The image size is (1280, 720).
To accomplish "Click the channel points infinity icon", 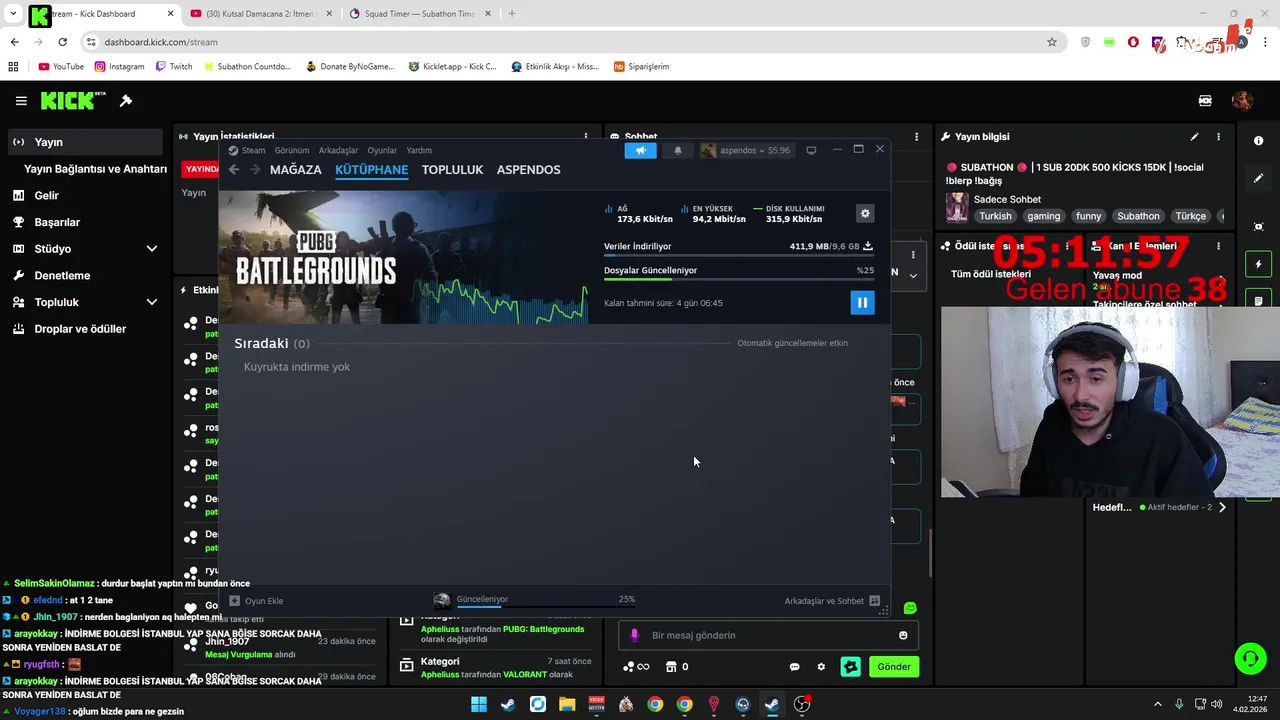I will tap(636, 667).
